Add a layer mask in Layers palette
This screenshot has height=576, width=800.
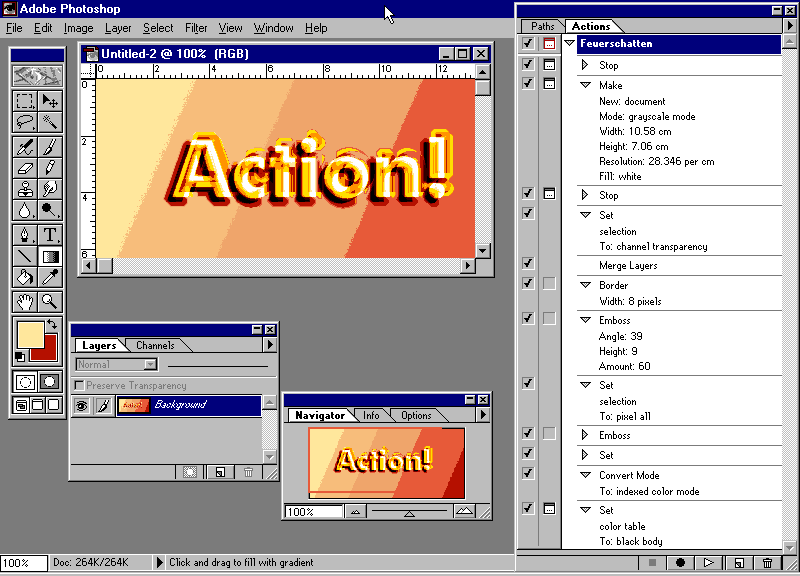pyautogui.click(x=190, y=472)
